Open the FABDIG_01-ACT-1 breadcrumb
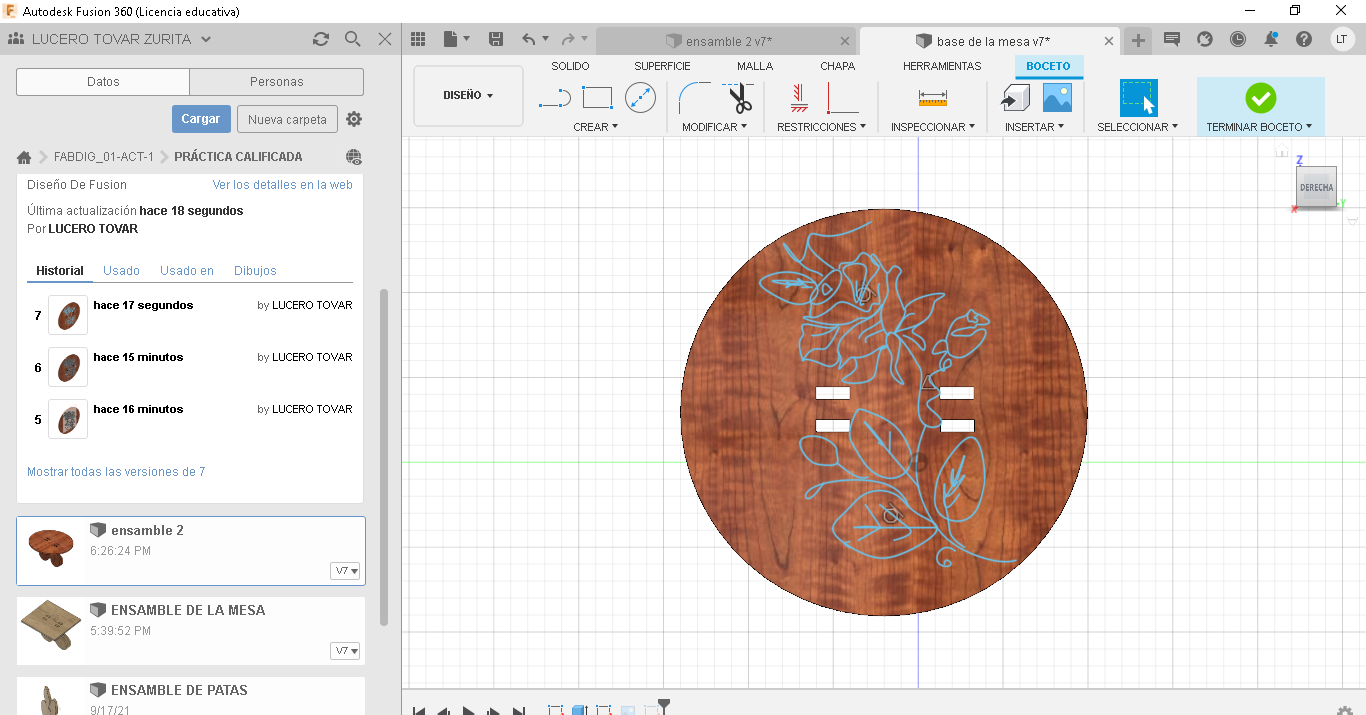 point(104,157)
